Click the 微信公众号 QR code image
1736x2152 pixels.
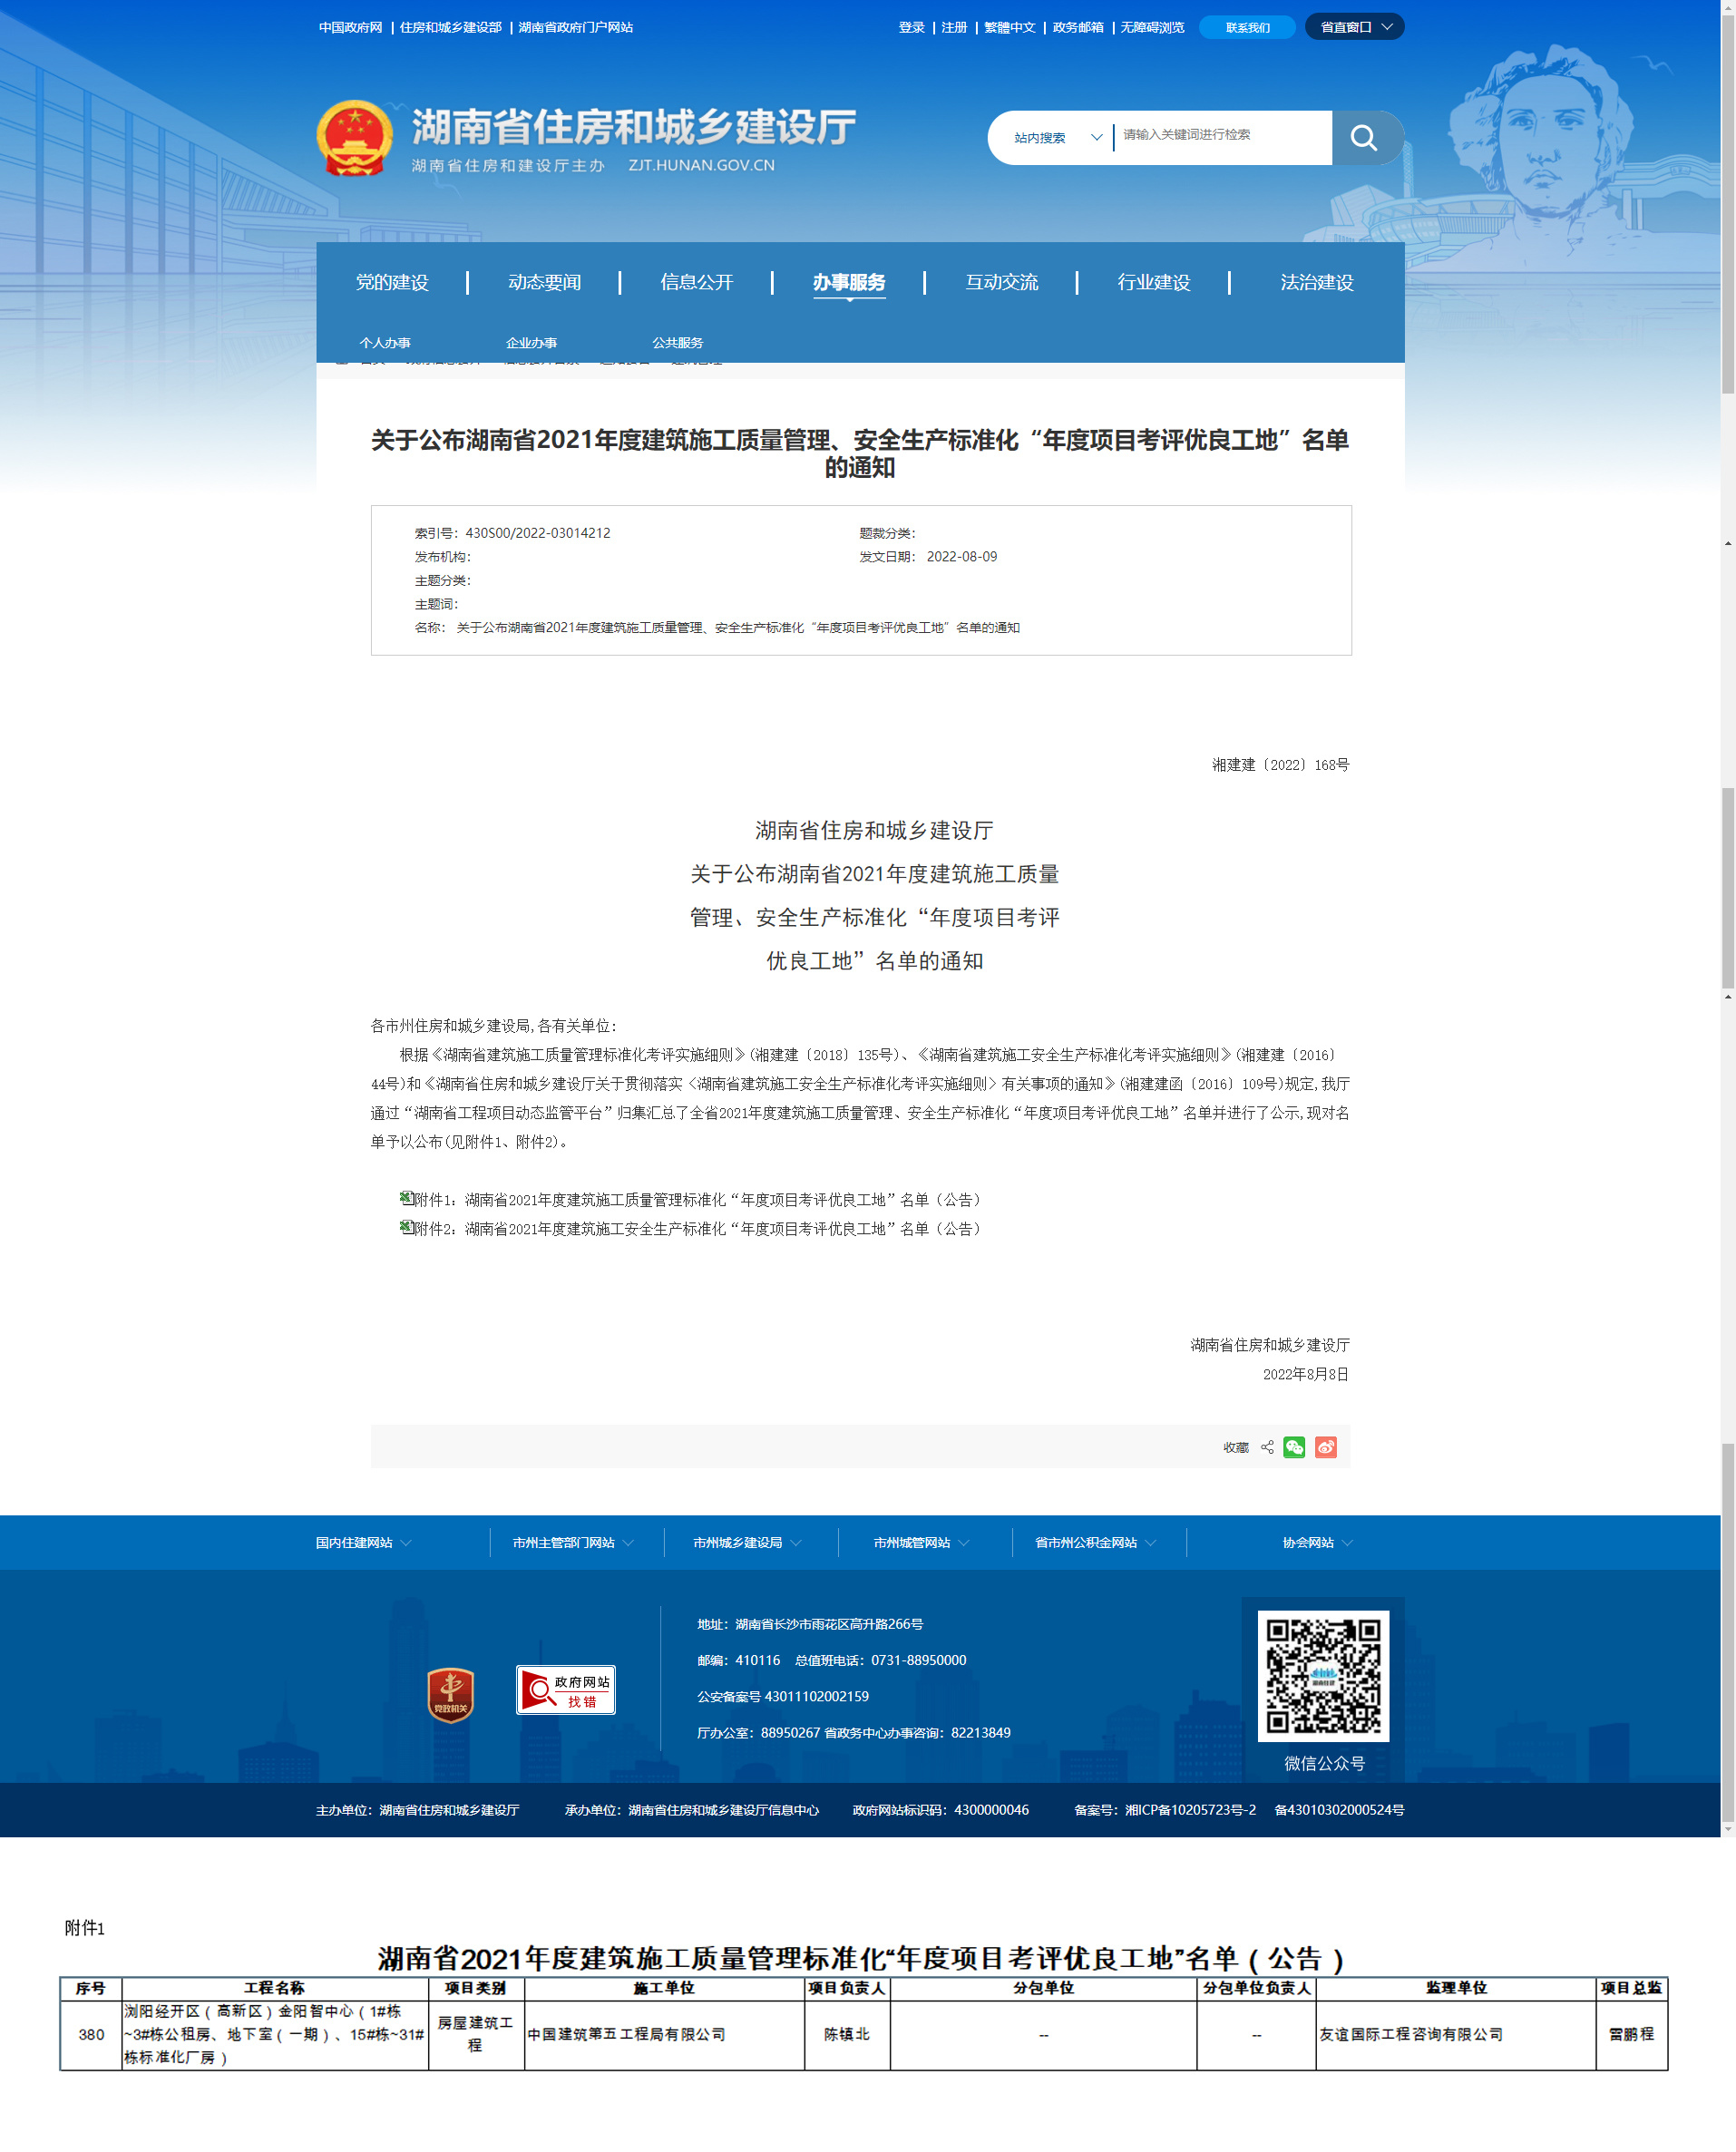1322,1676
